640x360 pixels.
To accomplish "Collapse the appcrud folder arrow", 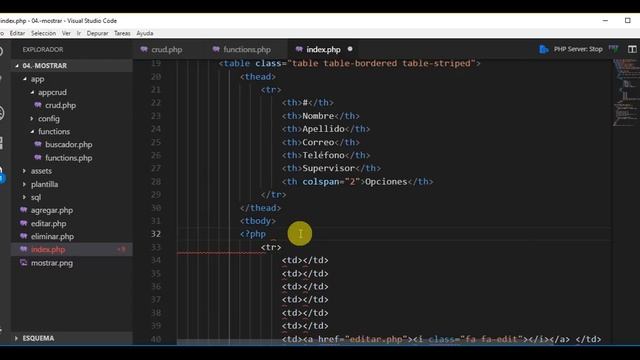I will click(32, 92).
